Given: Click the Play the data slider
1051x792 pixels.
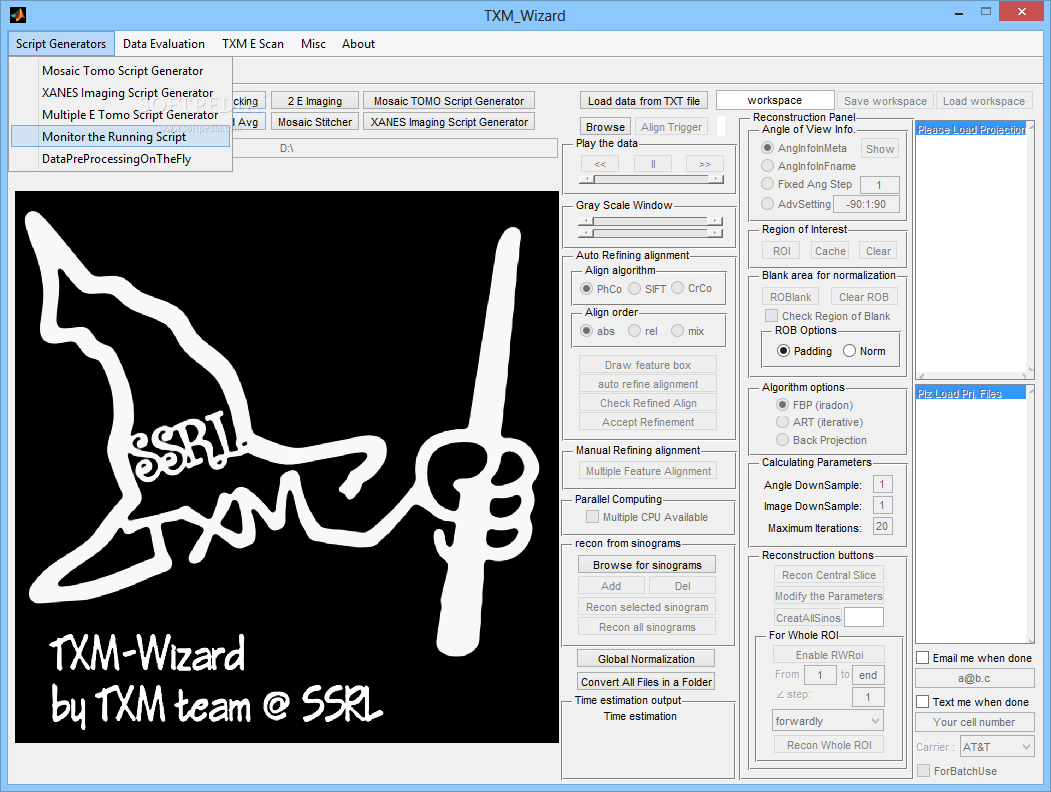Looking at the screenshot, I should coord(652,180).
